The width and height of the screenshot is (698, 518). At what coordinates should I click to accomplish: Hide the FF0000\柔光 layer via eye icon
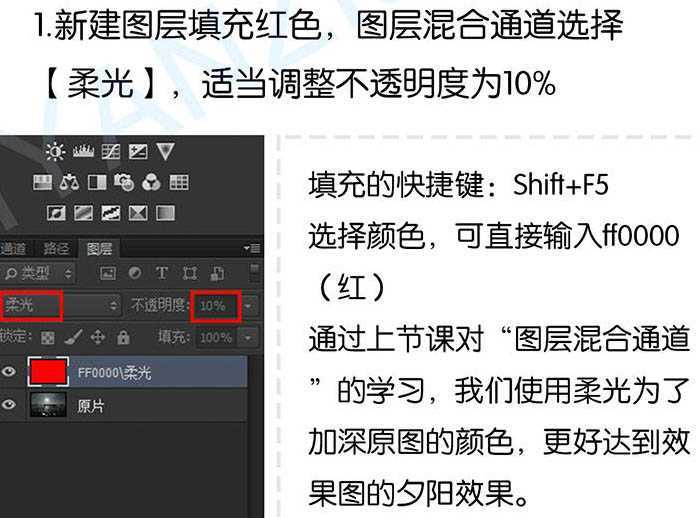9,371
